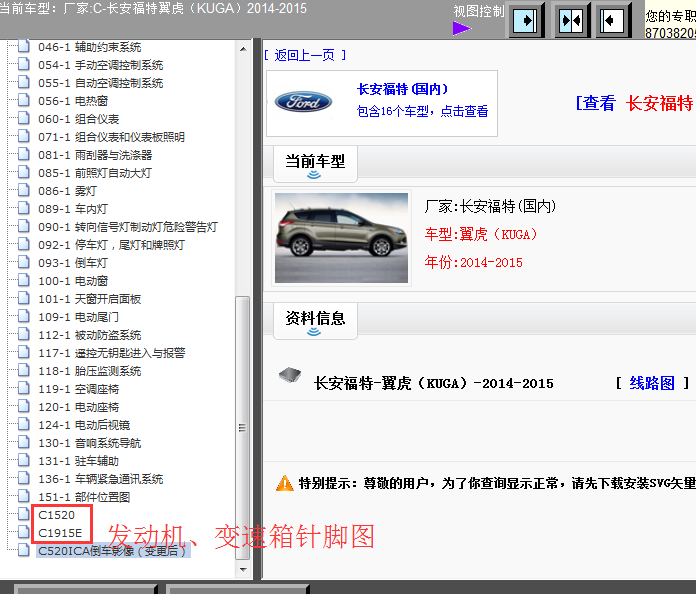Click document icon beside 120-1 电动座椅
Viewport: 696px width, 594px height.
[x=24, y=406]
